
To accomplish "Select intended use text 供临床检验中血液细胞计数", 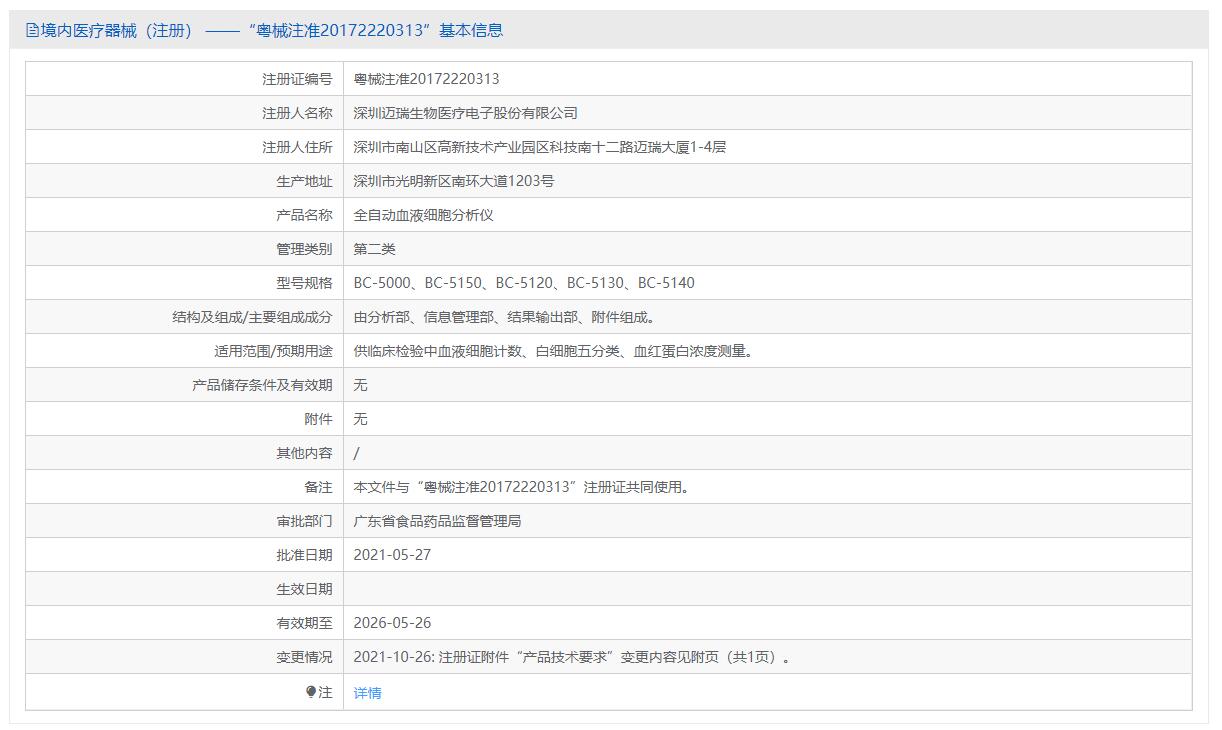I will (x=553, y=351).
